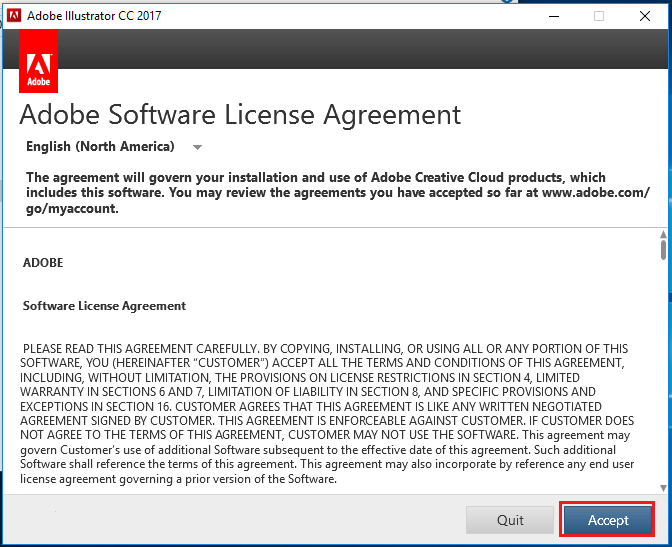The image size is (672, 547).
Task: Click the Adobe logo in header
Action: click(39, 61)
